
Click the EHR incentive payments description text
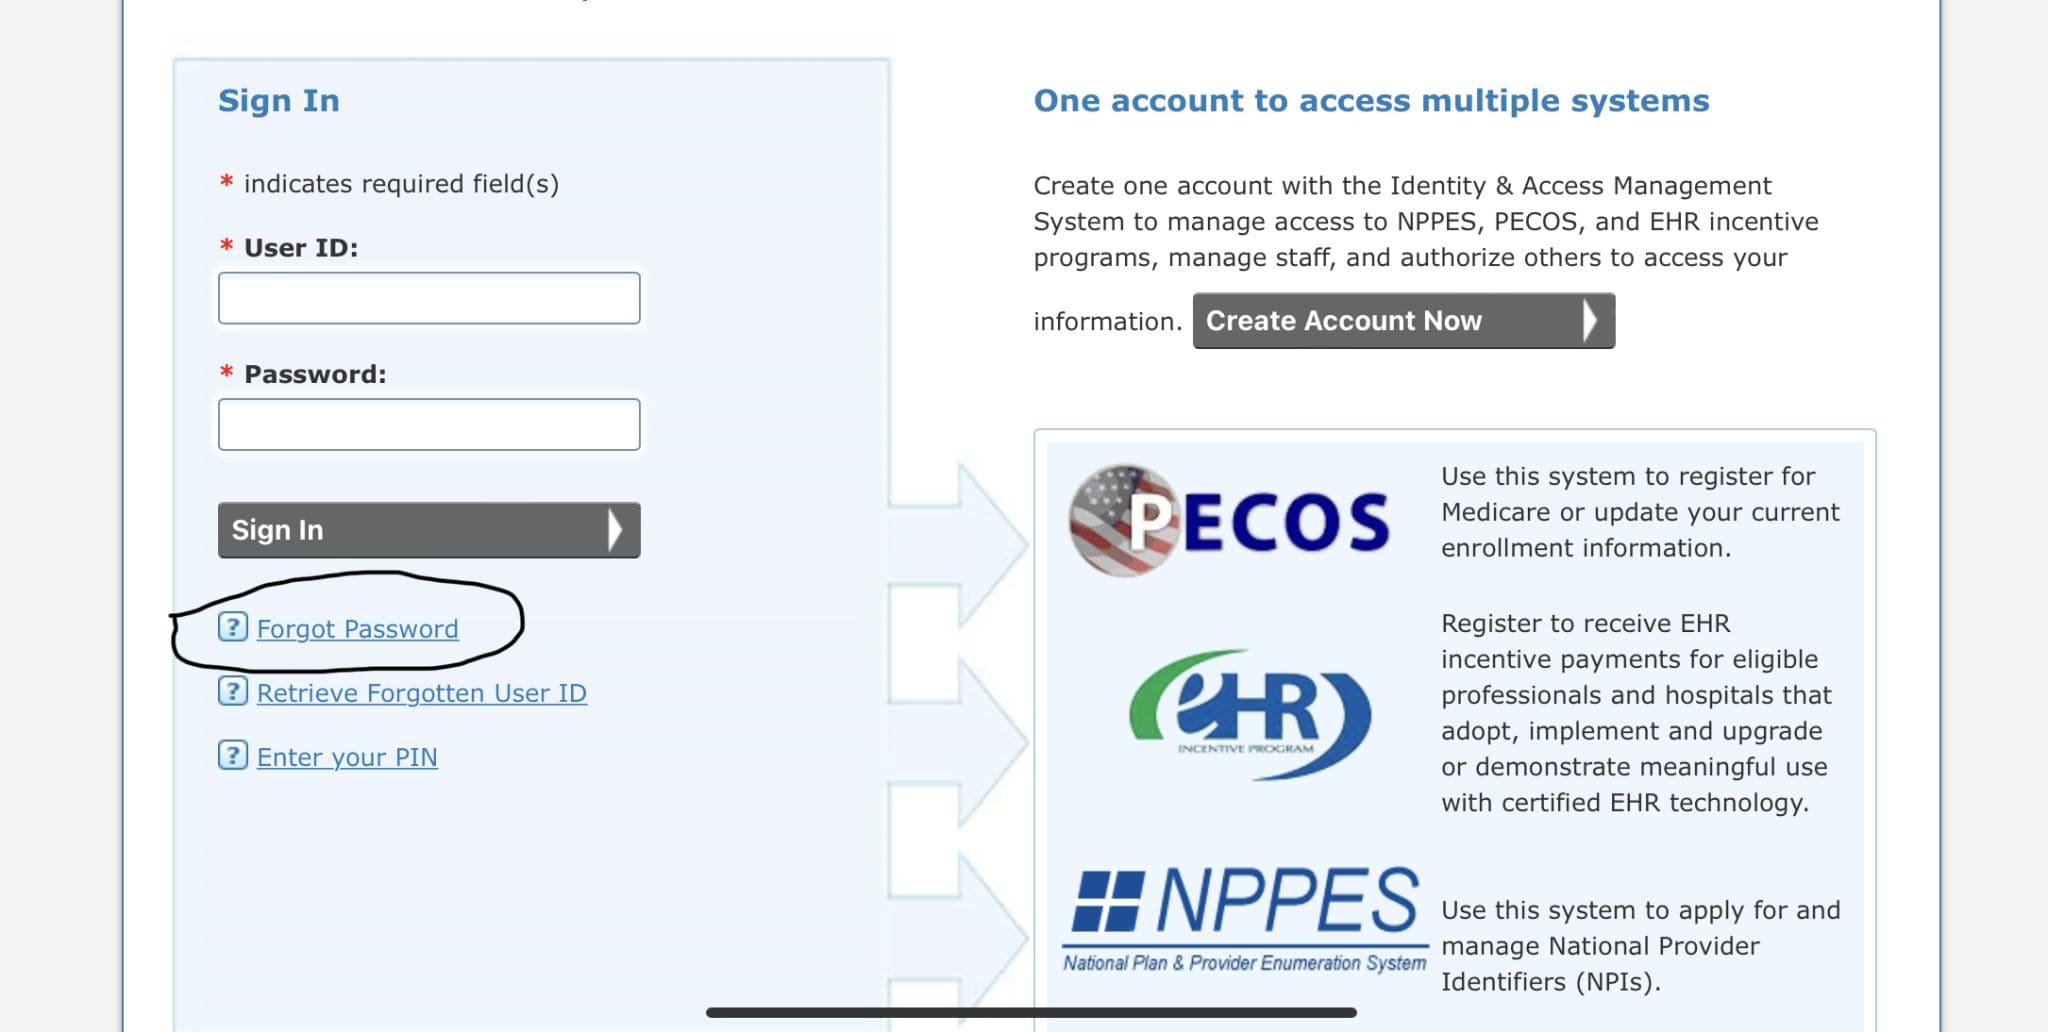click(x=1636, y=712)
